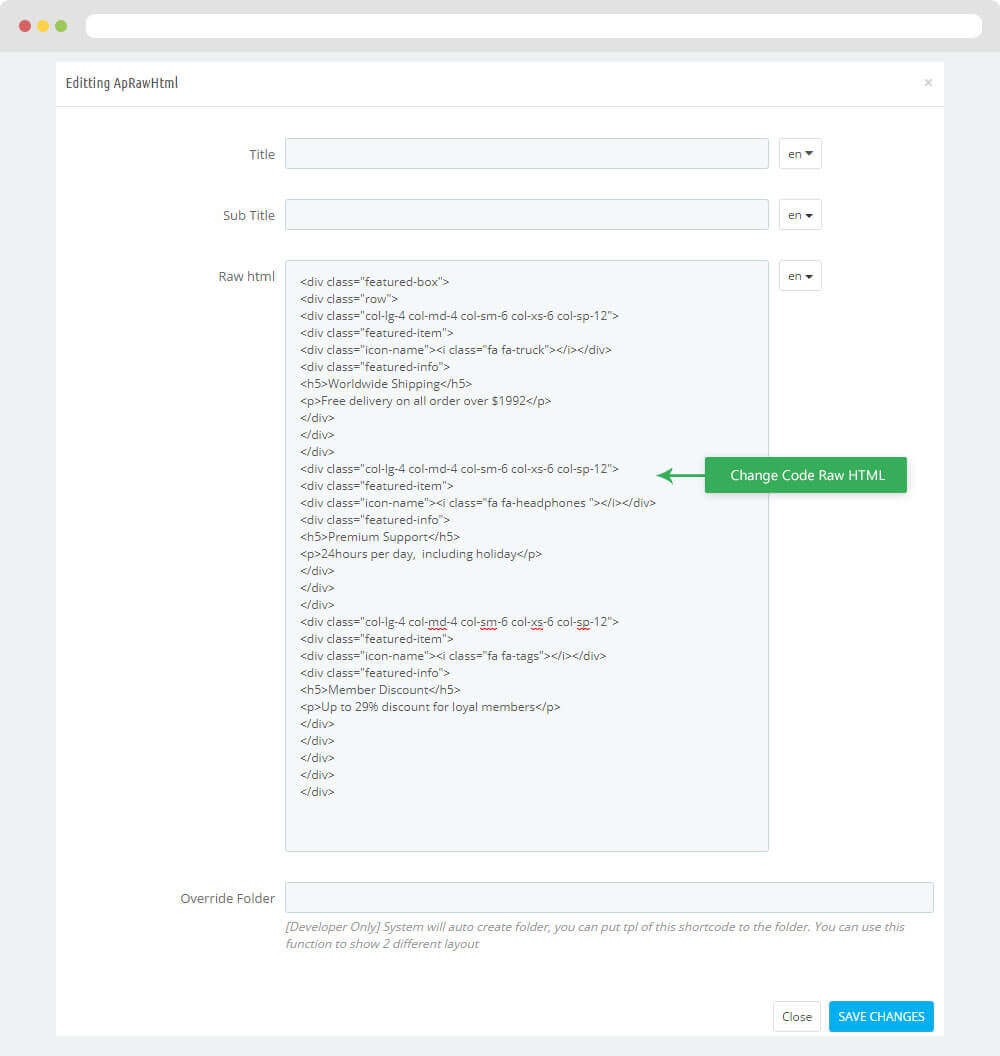Click the line containing 'fa fa-headphones'
Screen dimensions: 1000x1056
coord(478,502)
